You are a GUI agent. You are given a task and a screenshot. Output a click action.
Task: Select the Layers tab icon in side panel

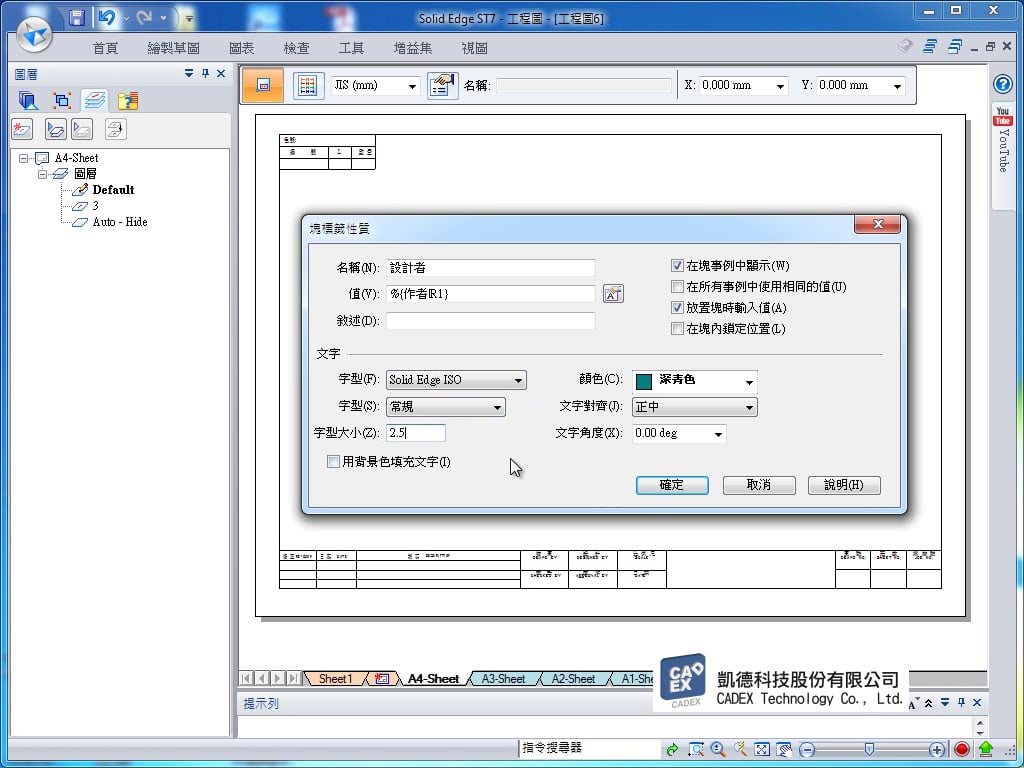[x=95, y=101]
